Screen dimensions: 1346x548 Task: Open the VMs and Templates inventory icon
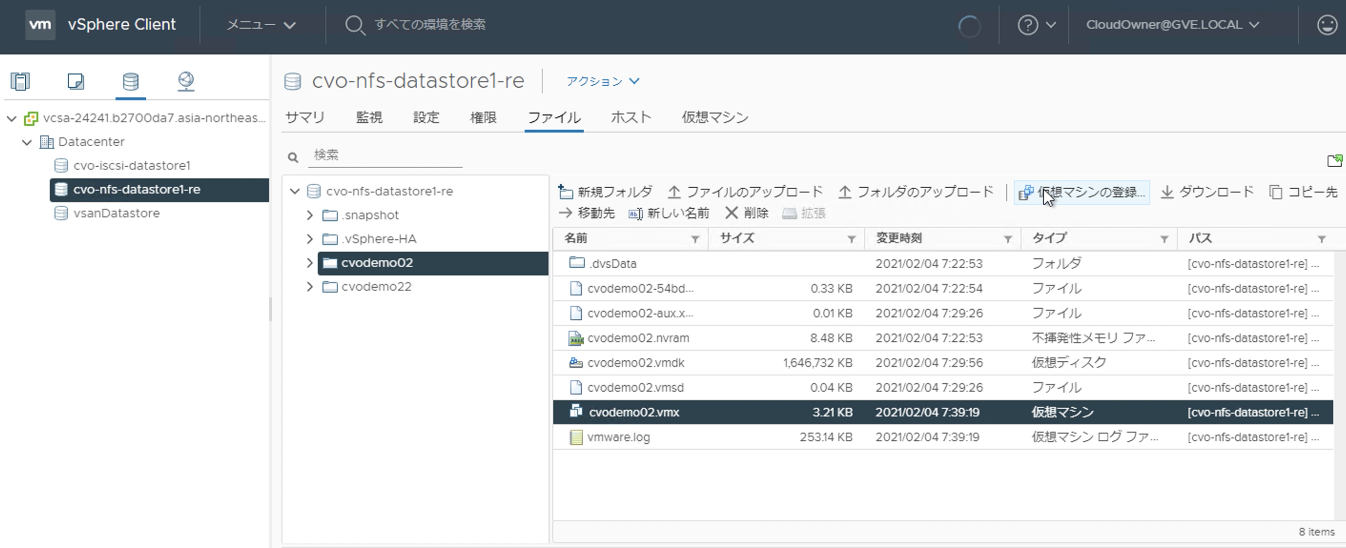[x=75, y=82]
